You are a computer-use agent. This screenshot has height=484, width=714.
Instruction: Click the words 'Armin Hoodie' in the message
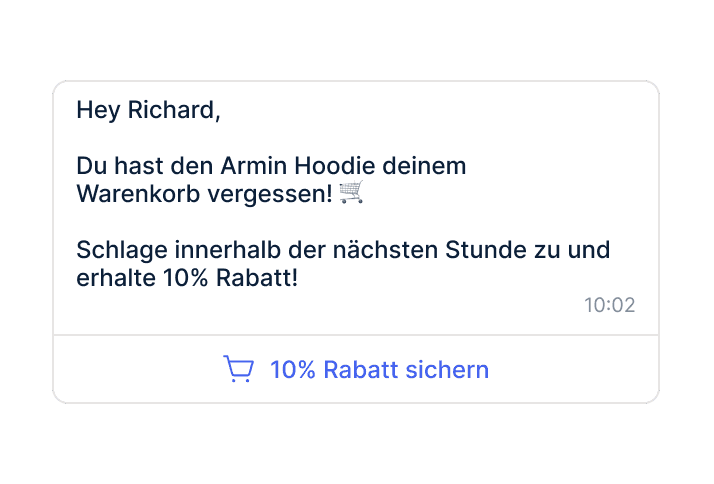(298, 166)
